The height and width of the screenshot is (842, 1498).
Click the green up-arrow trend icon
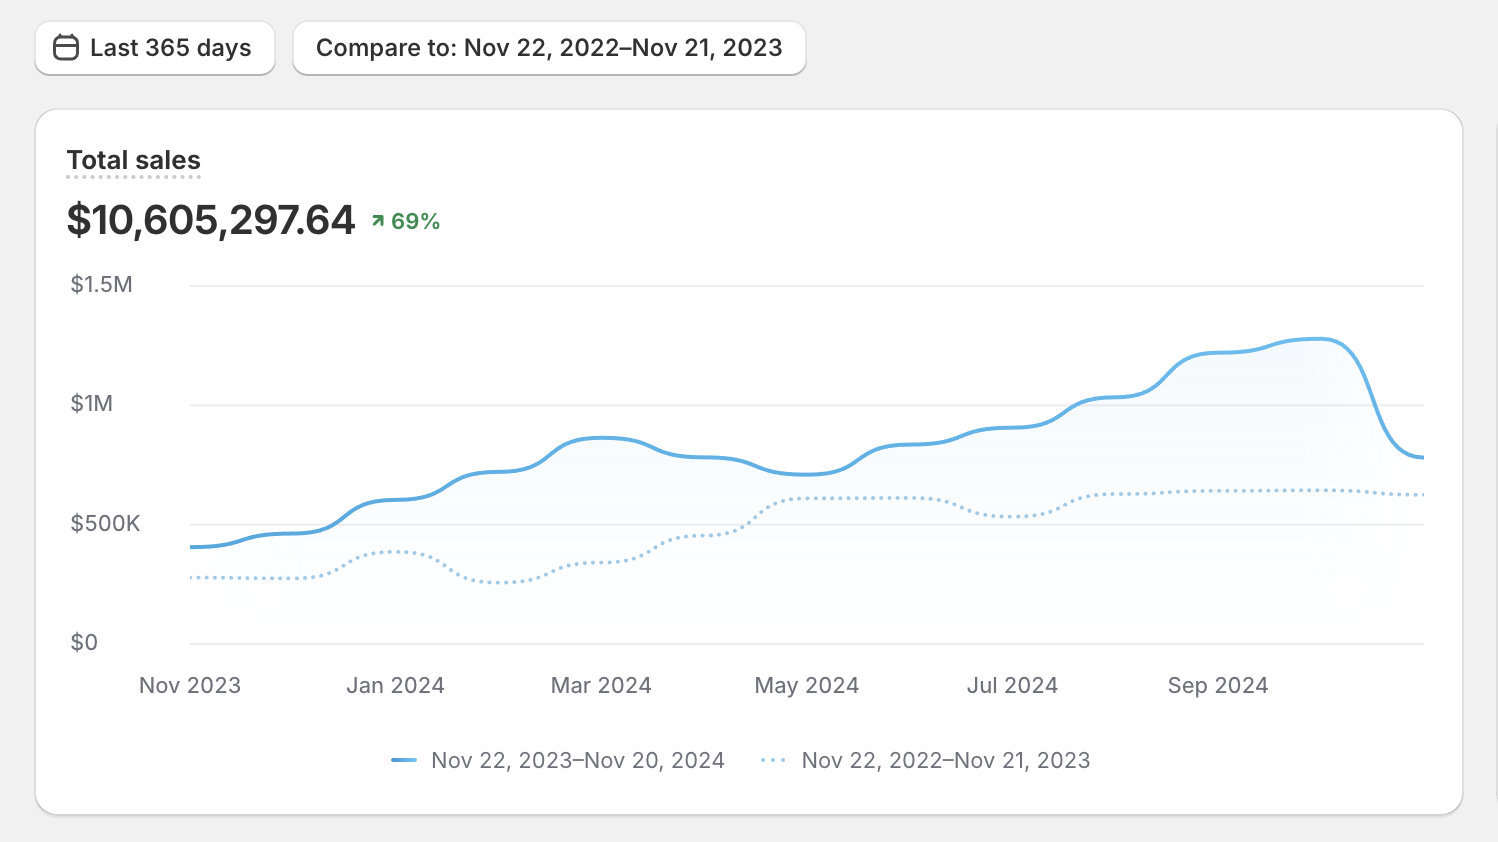(x=378, y=221)
